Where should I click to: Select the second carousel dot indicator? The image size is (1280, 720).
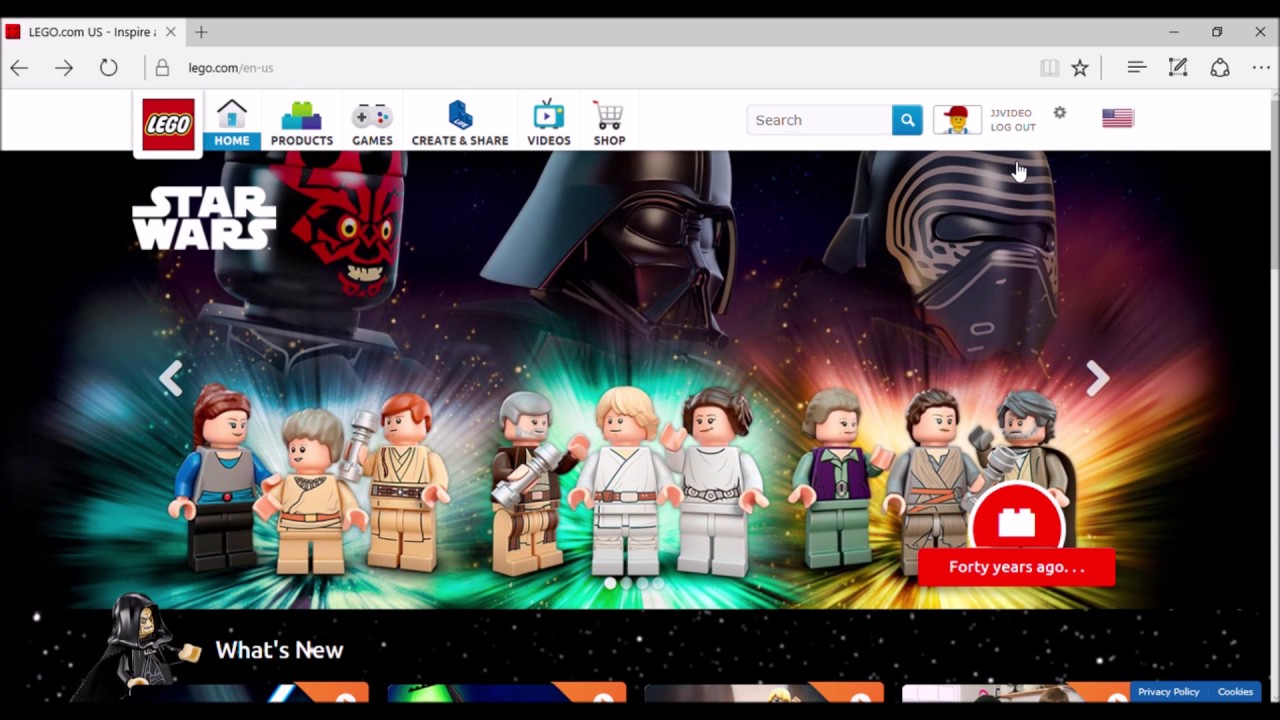[x=626, y=583]
